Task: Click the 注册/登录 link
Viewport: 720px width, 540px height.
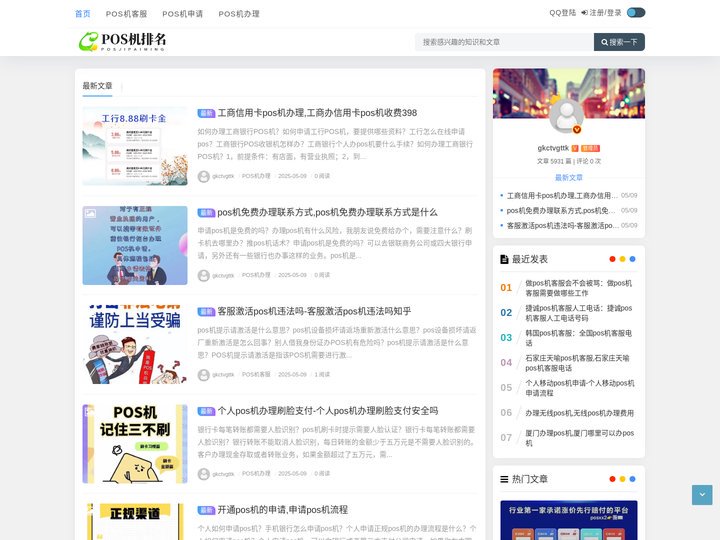Action: click(602, 13)
